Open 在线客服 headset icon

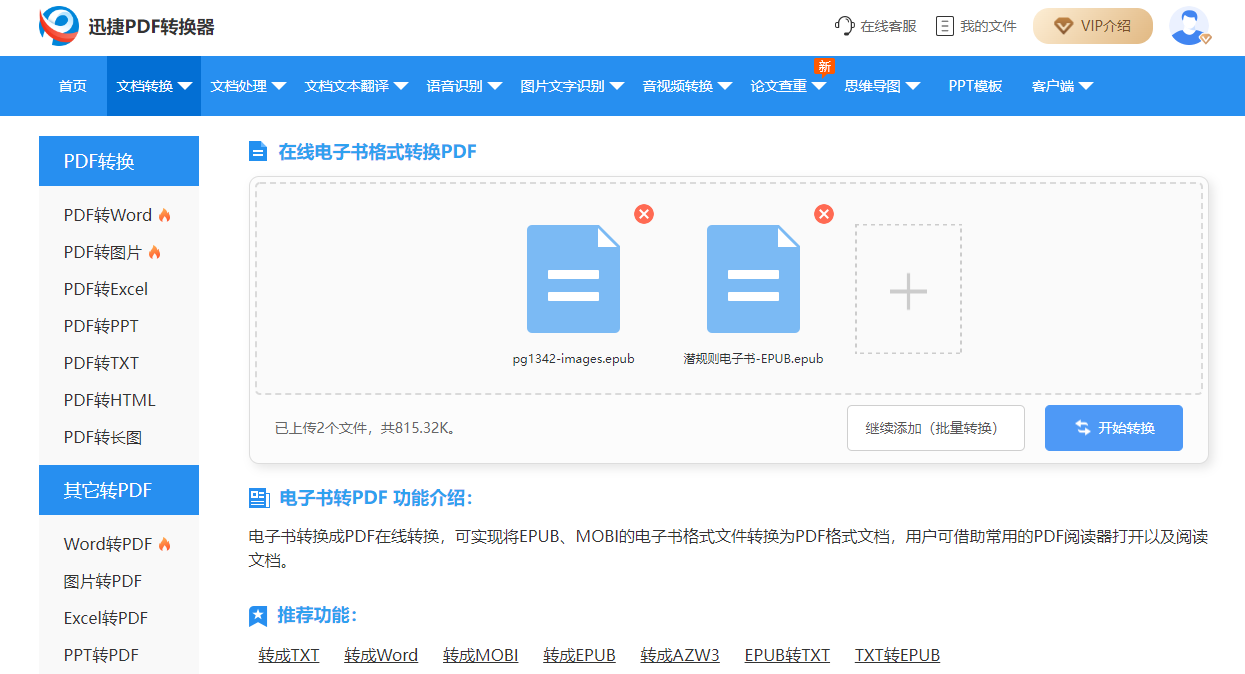pos(844,26)
